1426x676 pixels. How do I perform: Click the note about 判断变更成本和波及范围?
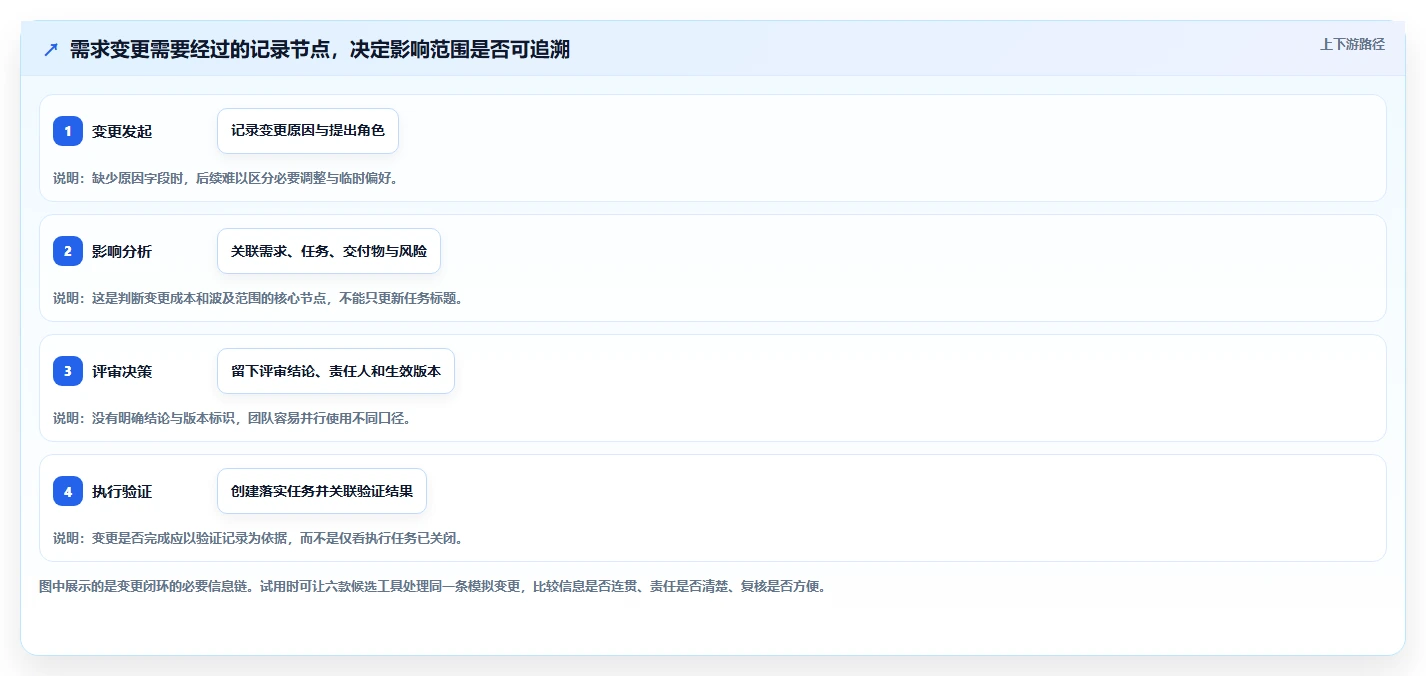pos(258,298)
